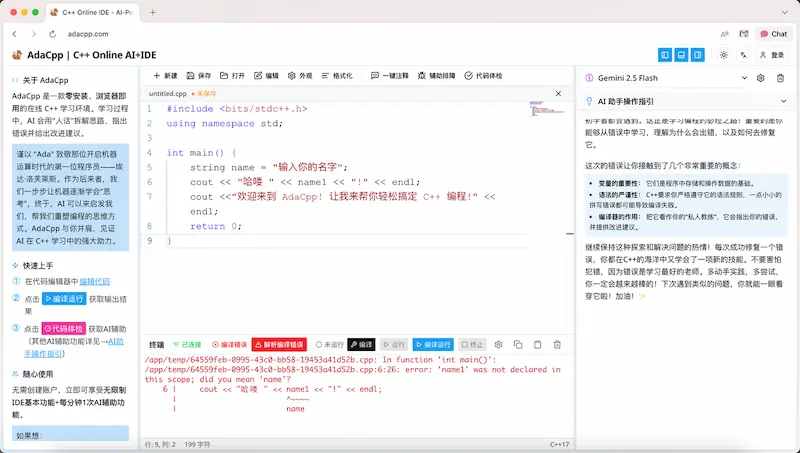Click the terminal clipboard paste icon
This screenshot has width=800, height=453.
click(537, 344)
